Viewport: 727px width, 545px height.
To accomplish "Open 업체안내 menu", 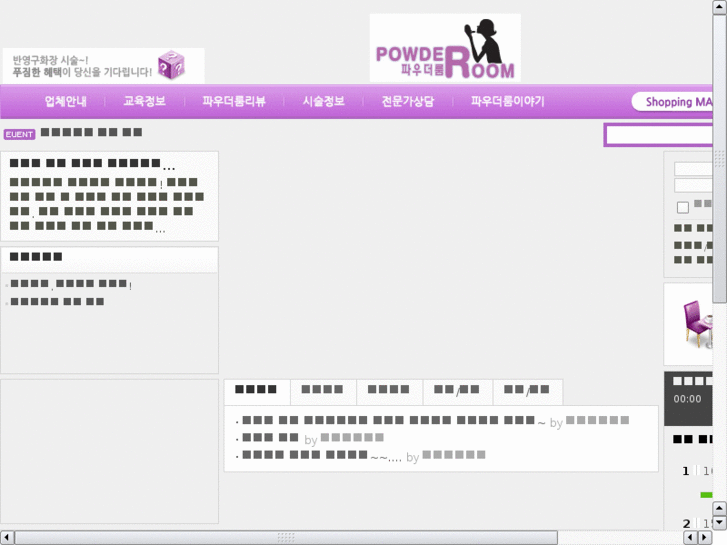I will click(66, 101).
